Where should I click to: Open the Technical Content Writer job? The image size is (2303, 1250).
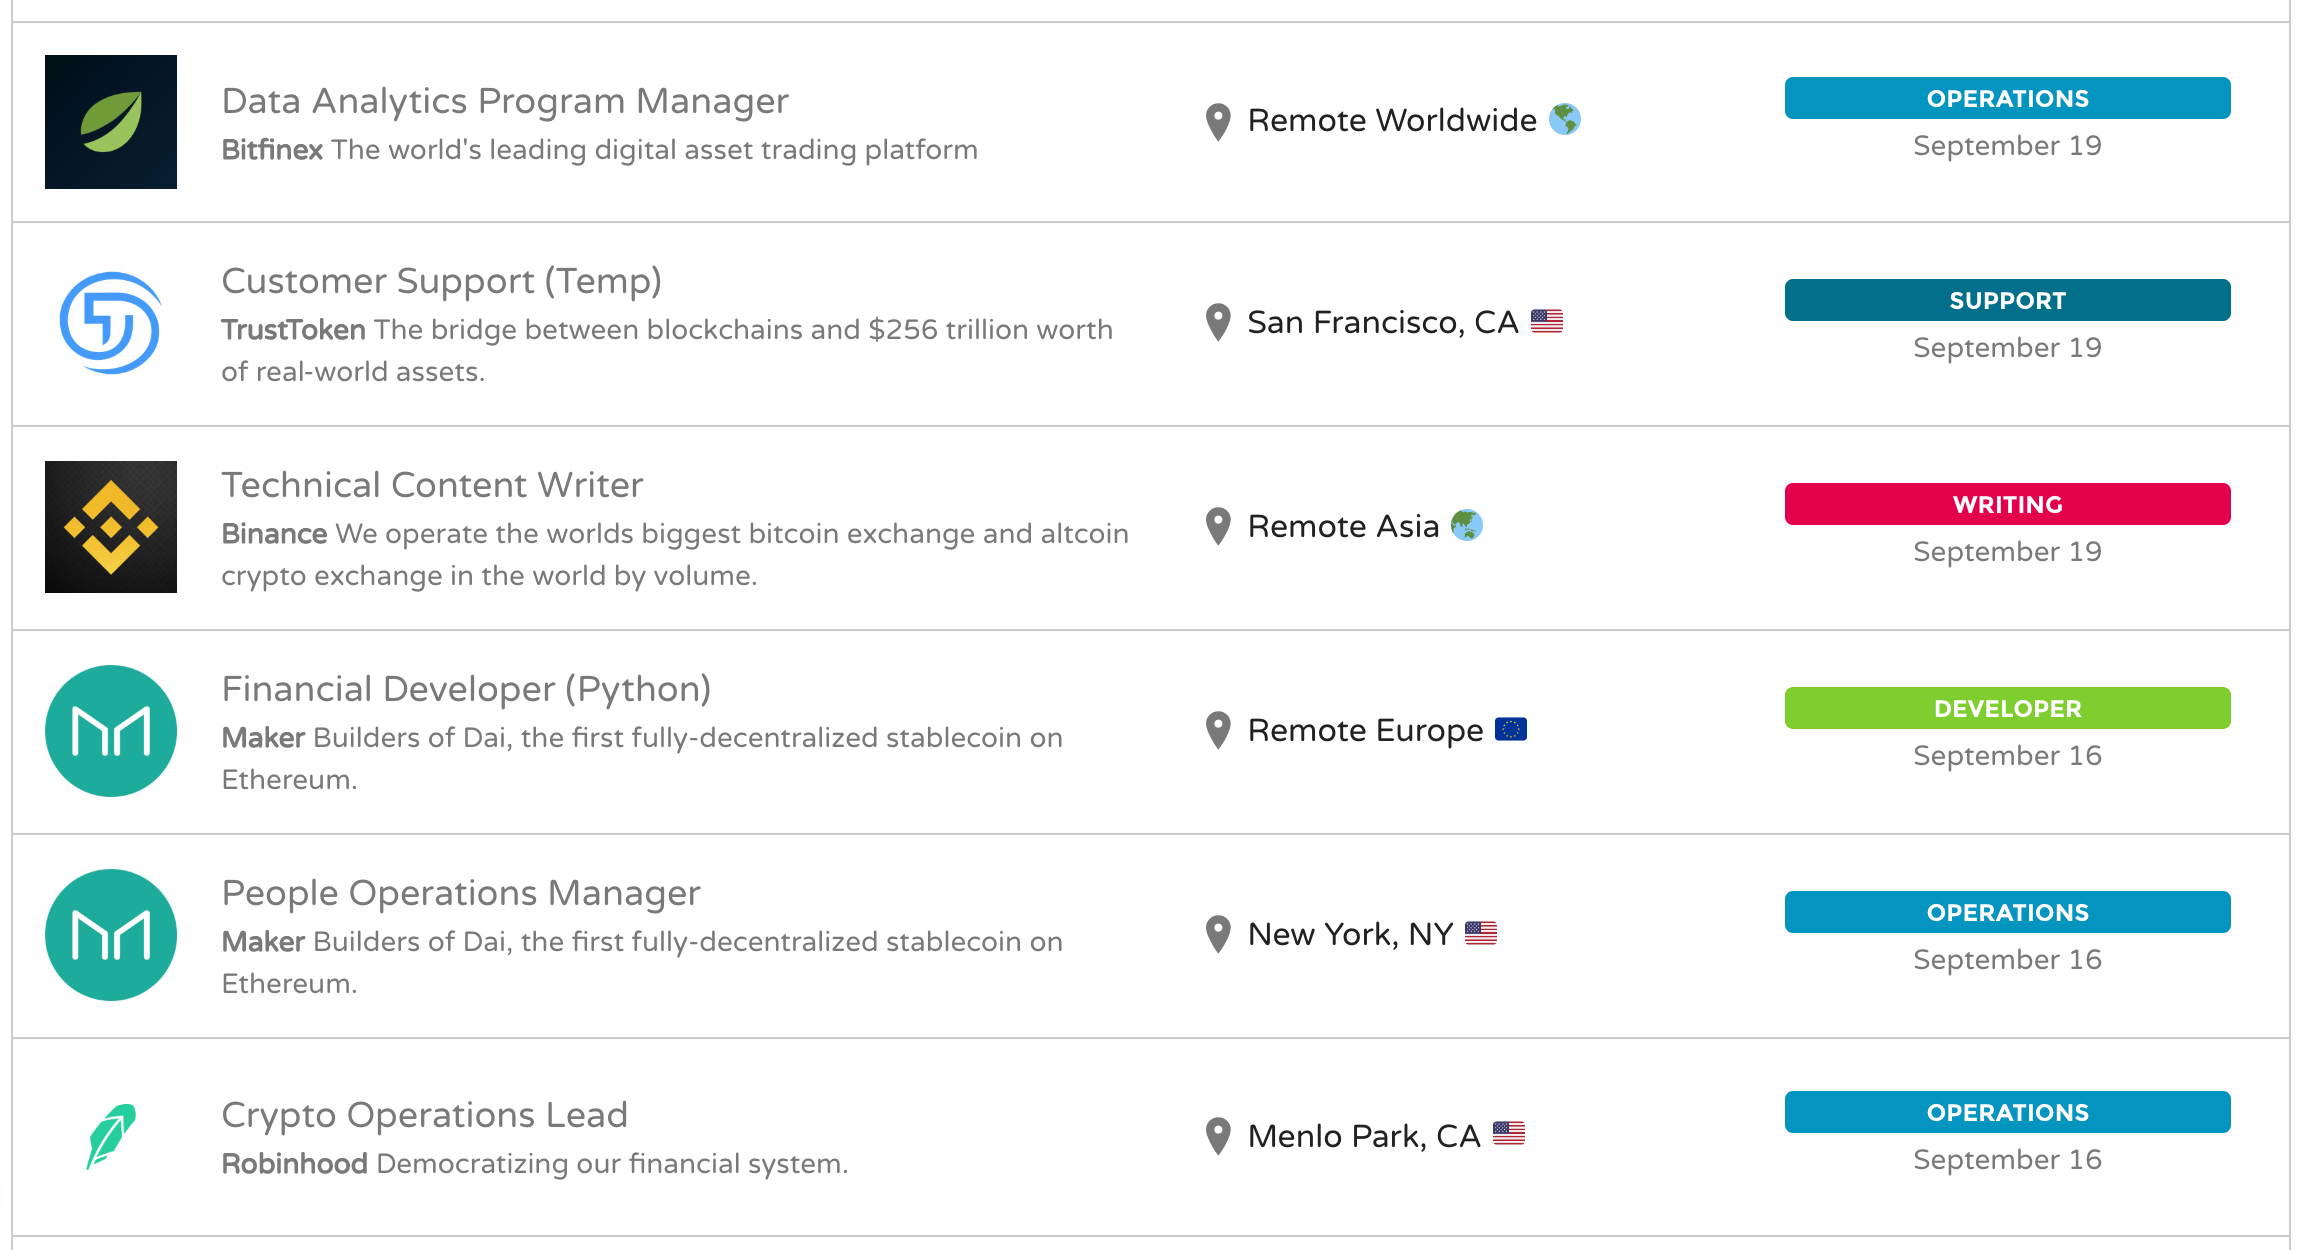coord(432,485)
